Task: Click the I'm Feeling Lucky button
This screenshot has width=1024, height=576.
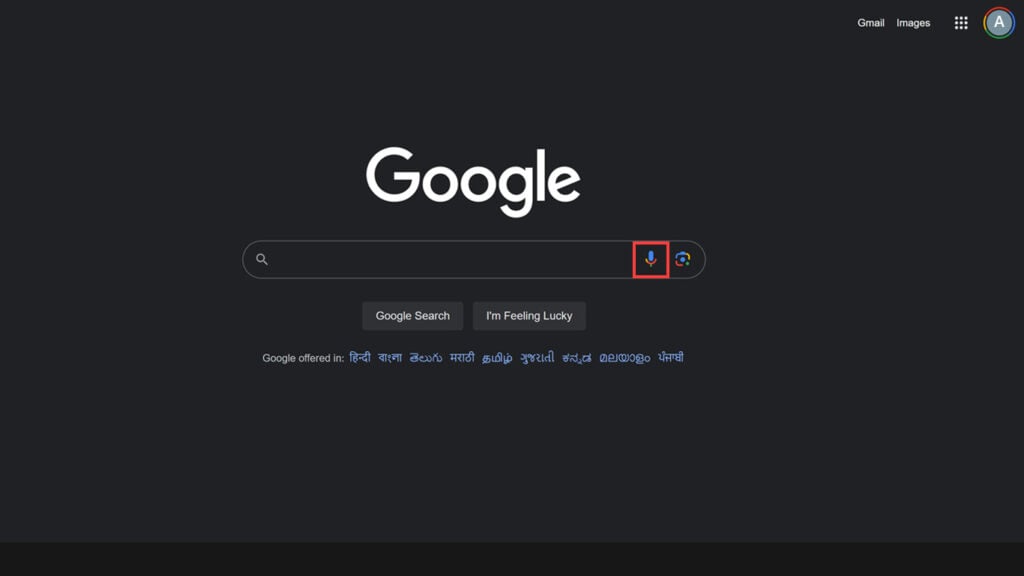Action: [529, 316]
